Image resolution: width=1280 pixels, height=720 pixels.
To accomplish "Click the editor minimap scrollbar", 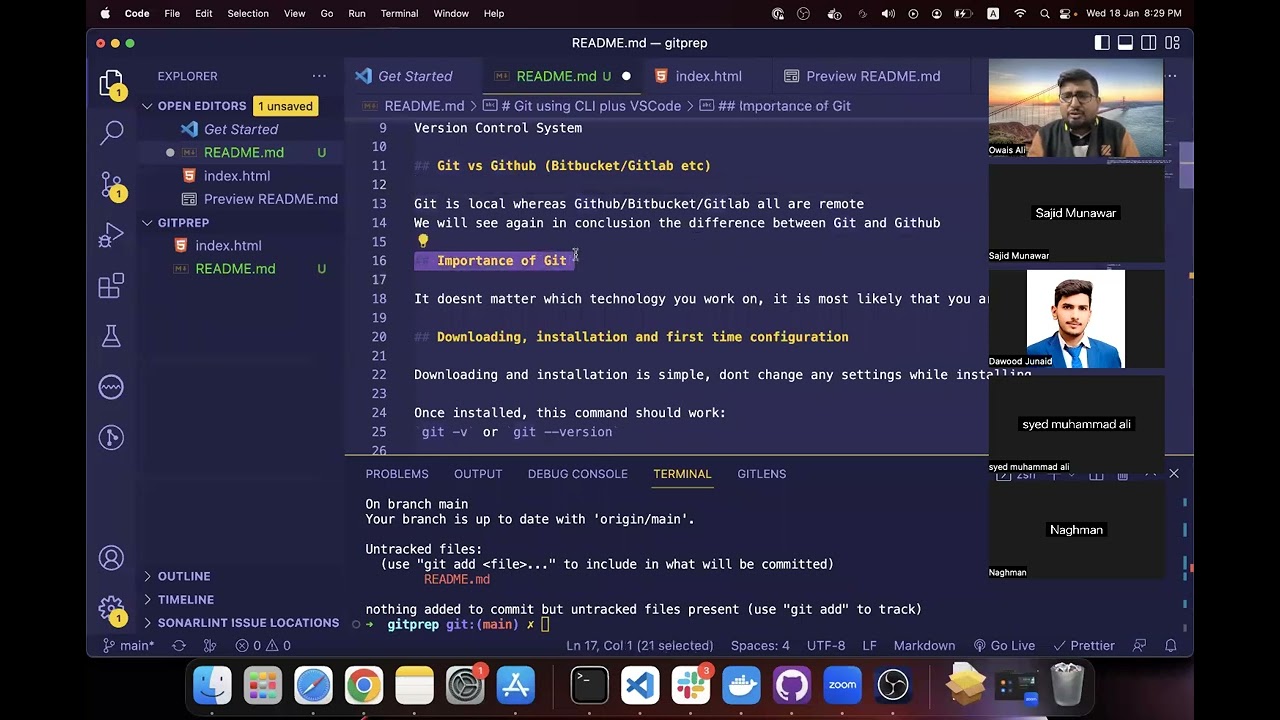I will [x=1186, y=166].
